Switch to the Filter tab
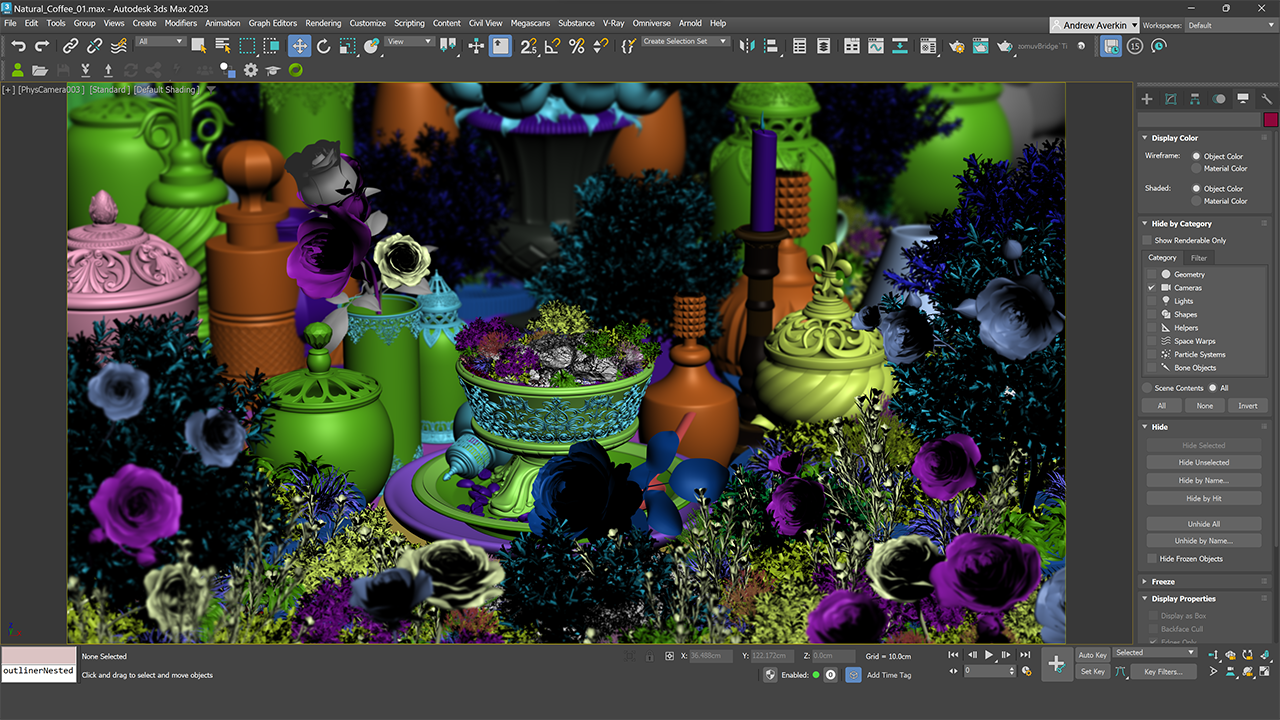Screen dimensions: 1280x720 (x=1198, y=258)
